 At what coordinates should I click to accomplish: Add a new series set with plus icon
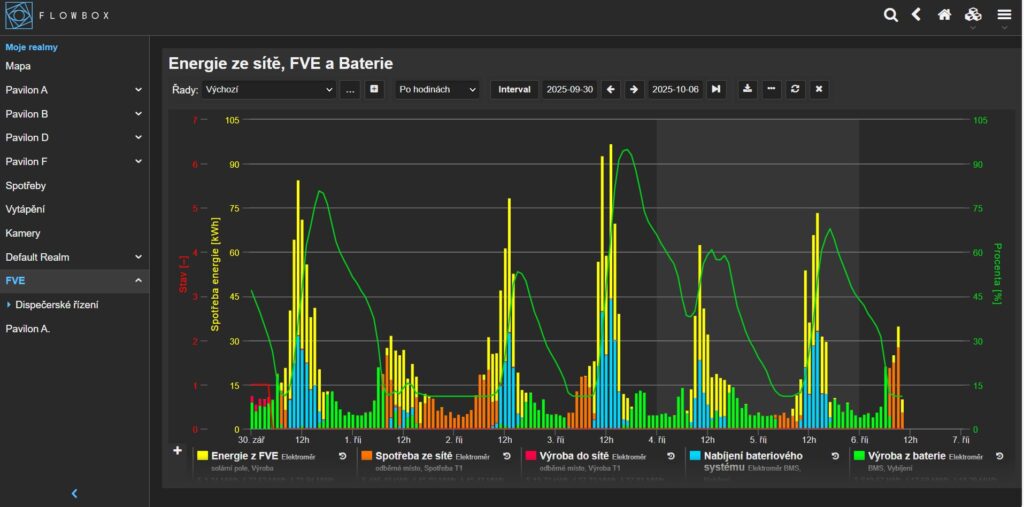point(375,89)
